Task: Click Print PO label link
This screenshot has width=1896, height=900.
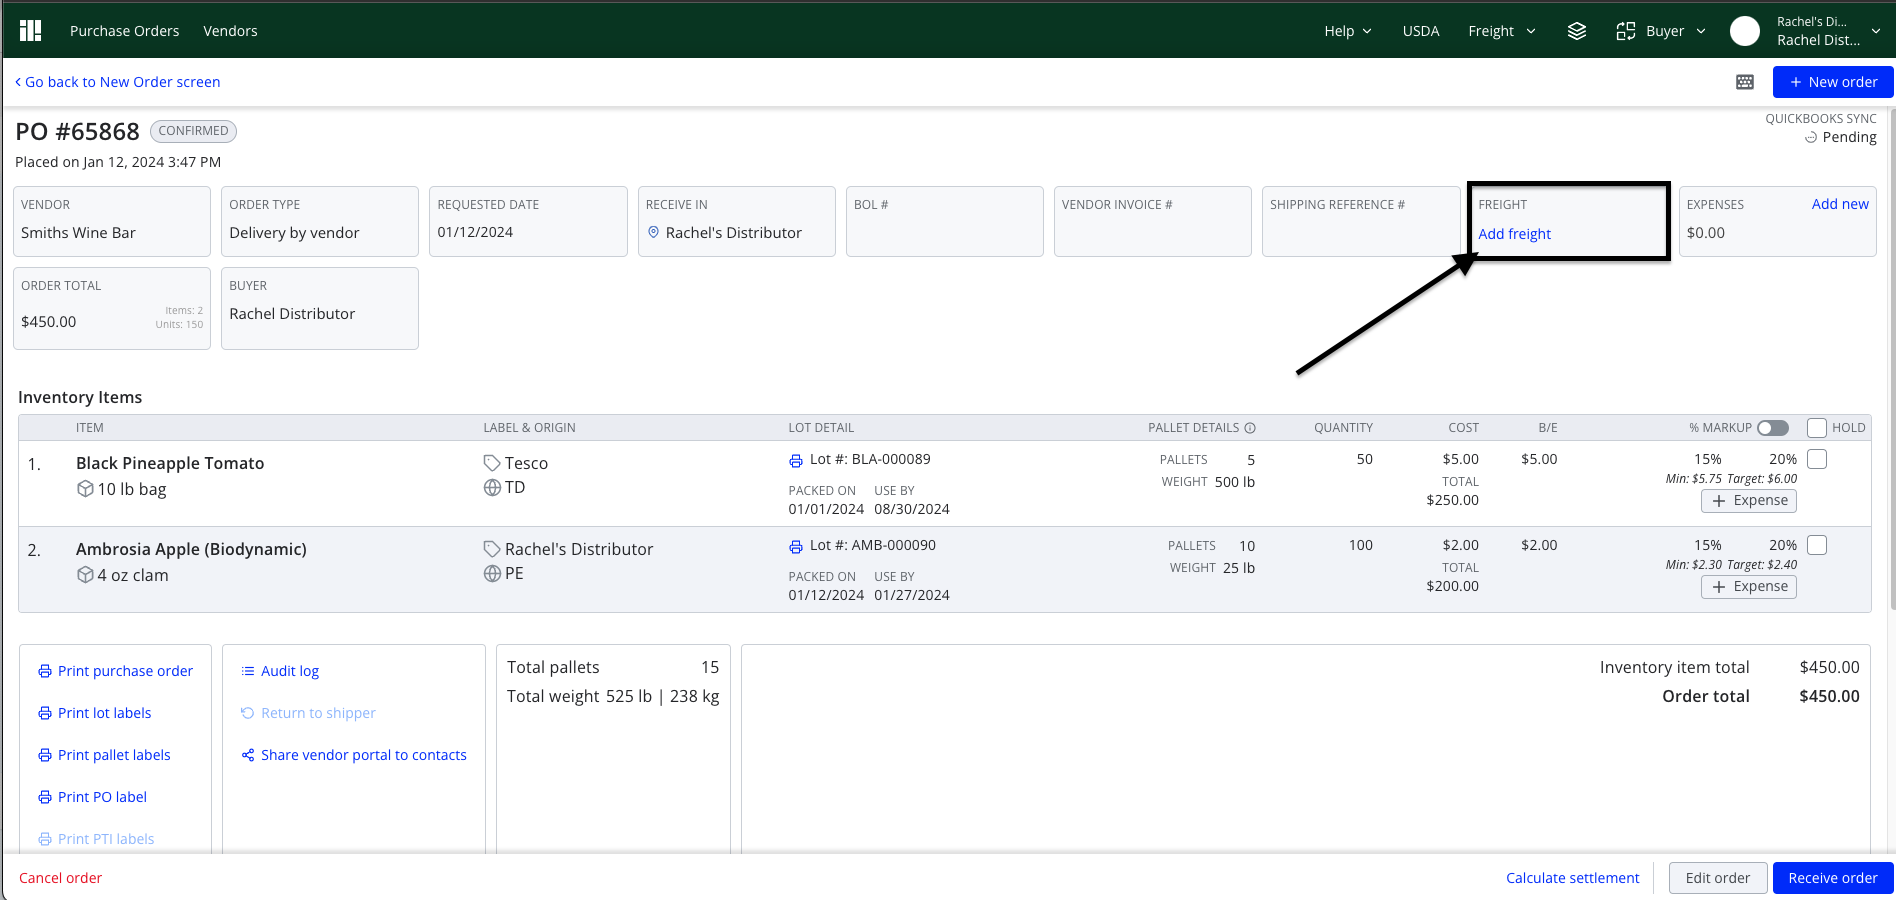Action: (102, 797)
